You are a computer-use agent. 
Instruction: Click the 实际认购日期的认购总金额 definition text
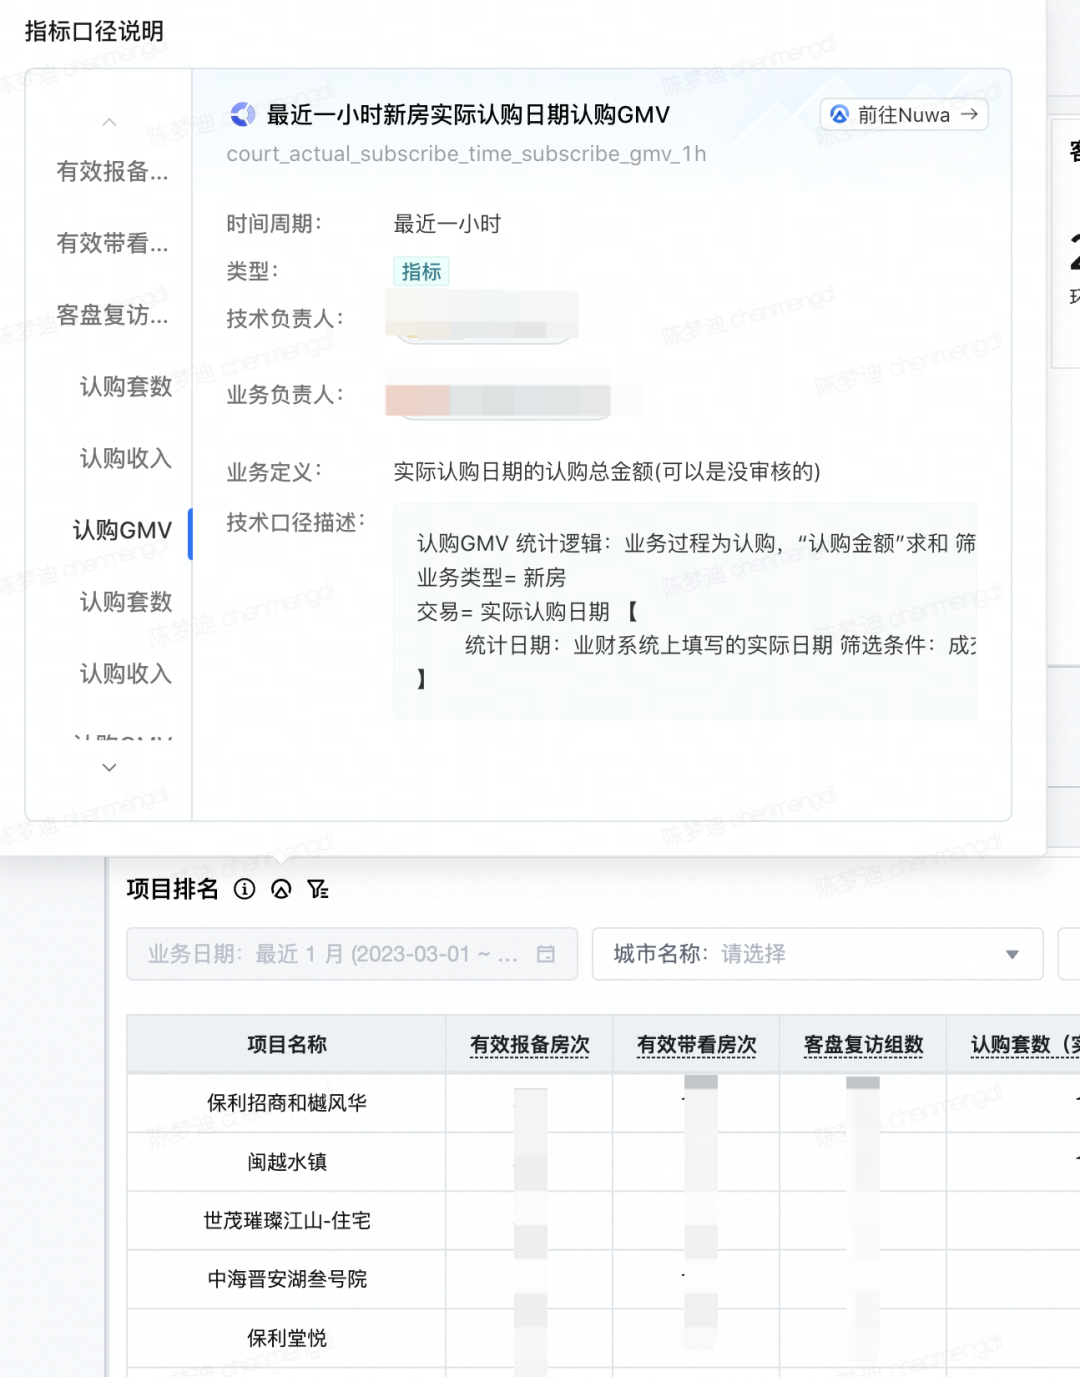click(x=607, y=472)
